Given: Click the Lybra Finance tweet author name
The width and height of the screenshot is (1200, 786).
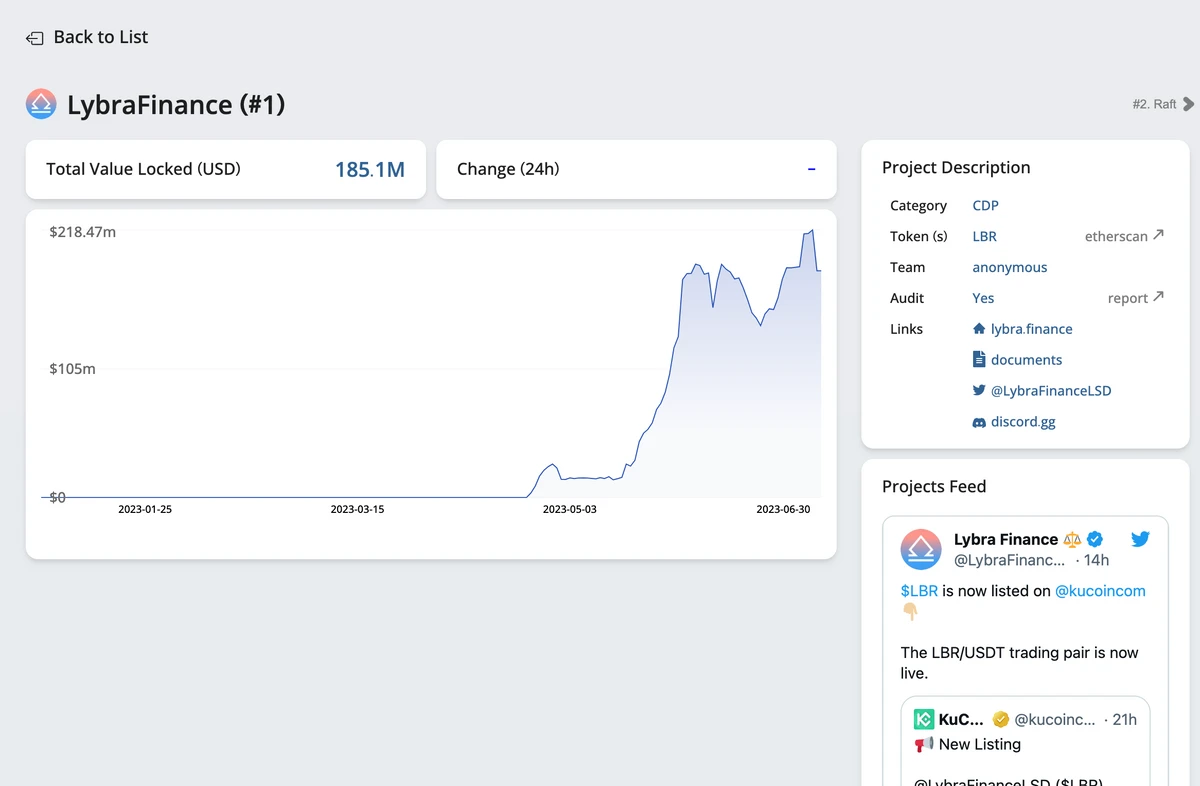Looking at the screenshot, I should point(1006,539).
